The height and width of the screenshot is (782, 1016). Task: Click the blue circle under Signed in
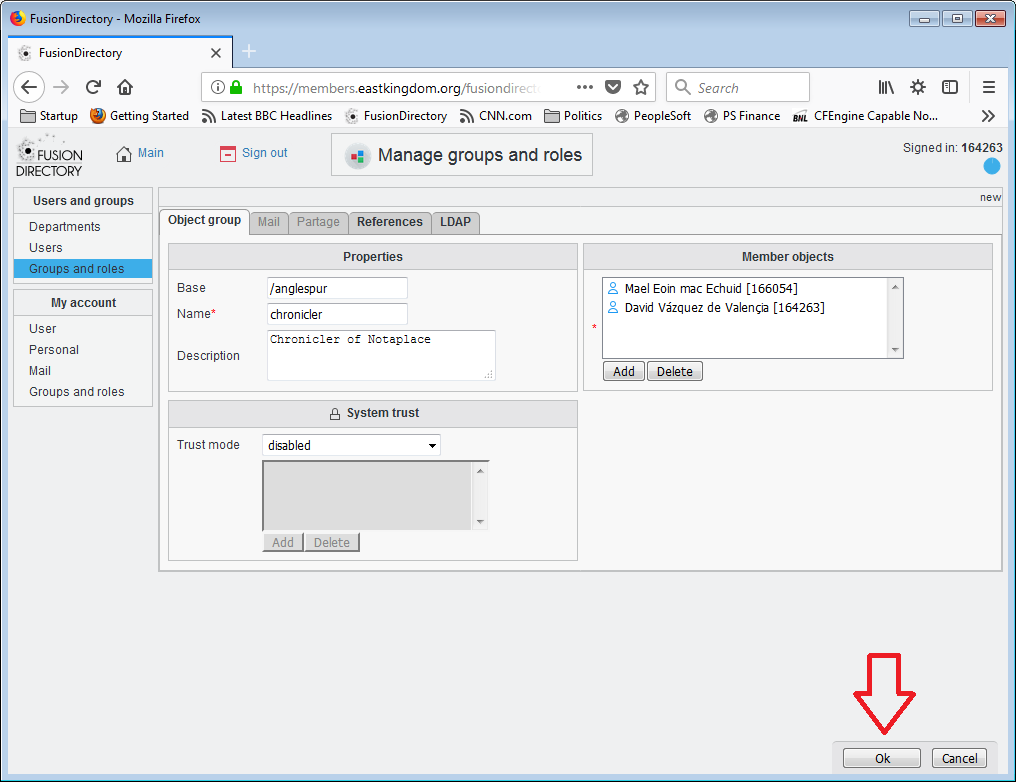(991, 167)
